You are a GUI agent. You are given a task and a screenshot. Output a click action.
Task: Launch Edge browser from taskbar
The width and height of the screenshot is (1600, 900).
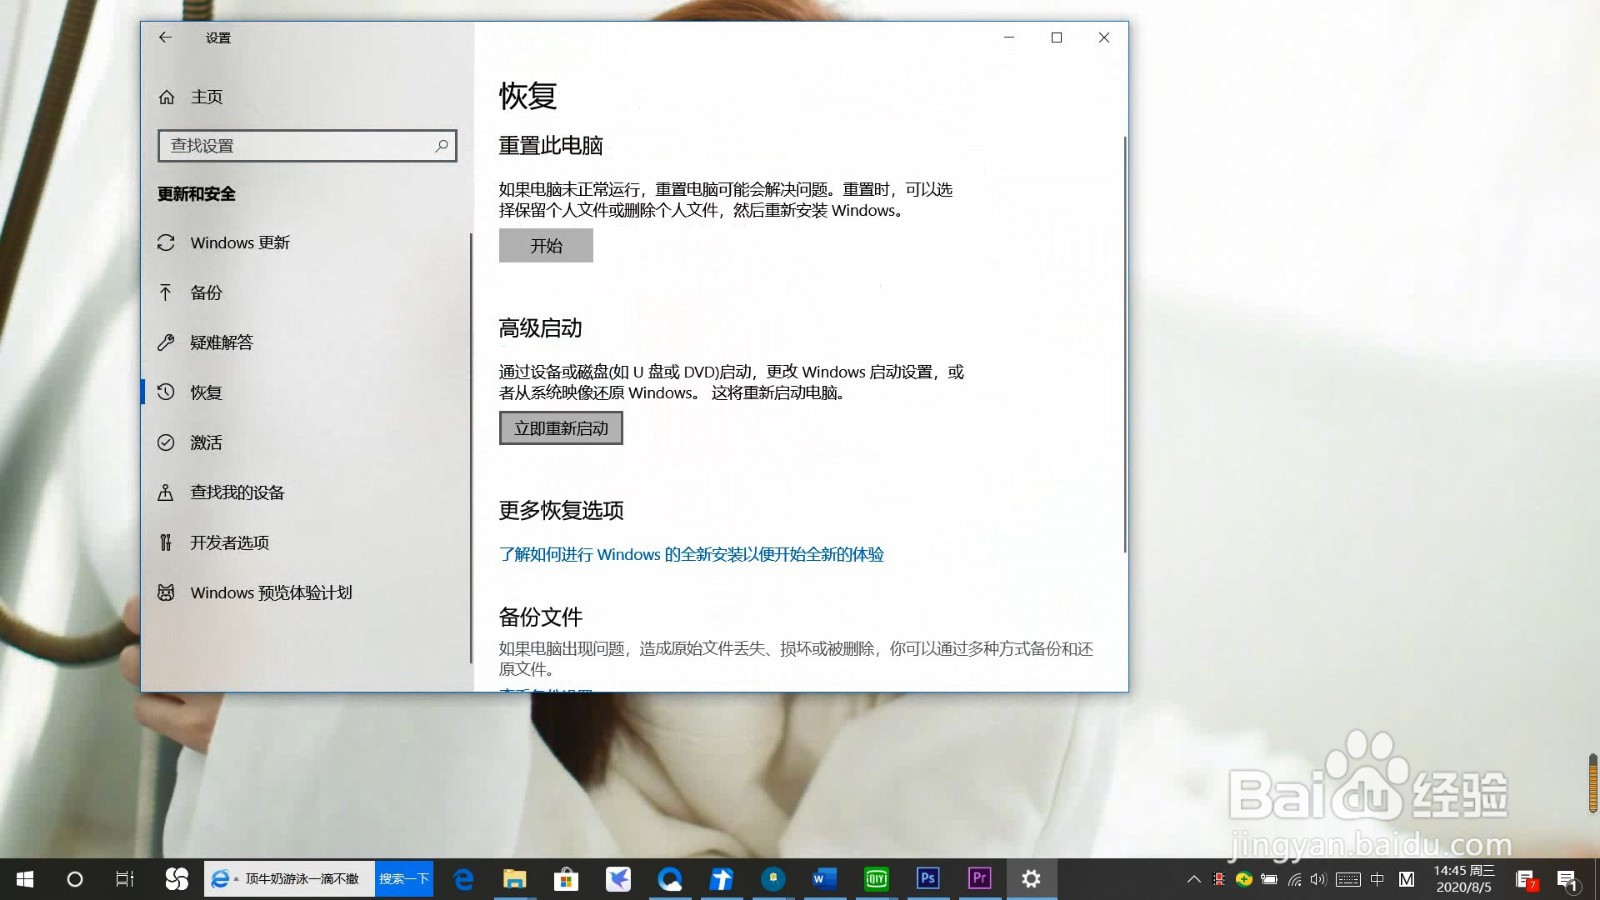pyautogui.click(x=463, y=879)
